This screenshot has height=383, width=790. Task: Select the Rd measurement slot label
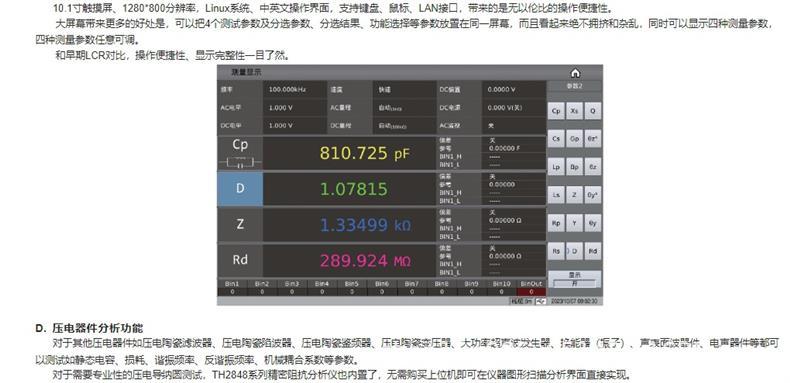click(240, 260)
